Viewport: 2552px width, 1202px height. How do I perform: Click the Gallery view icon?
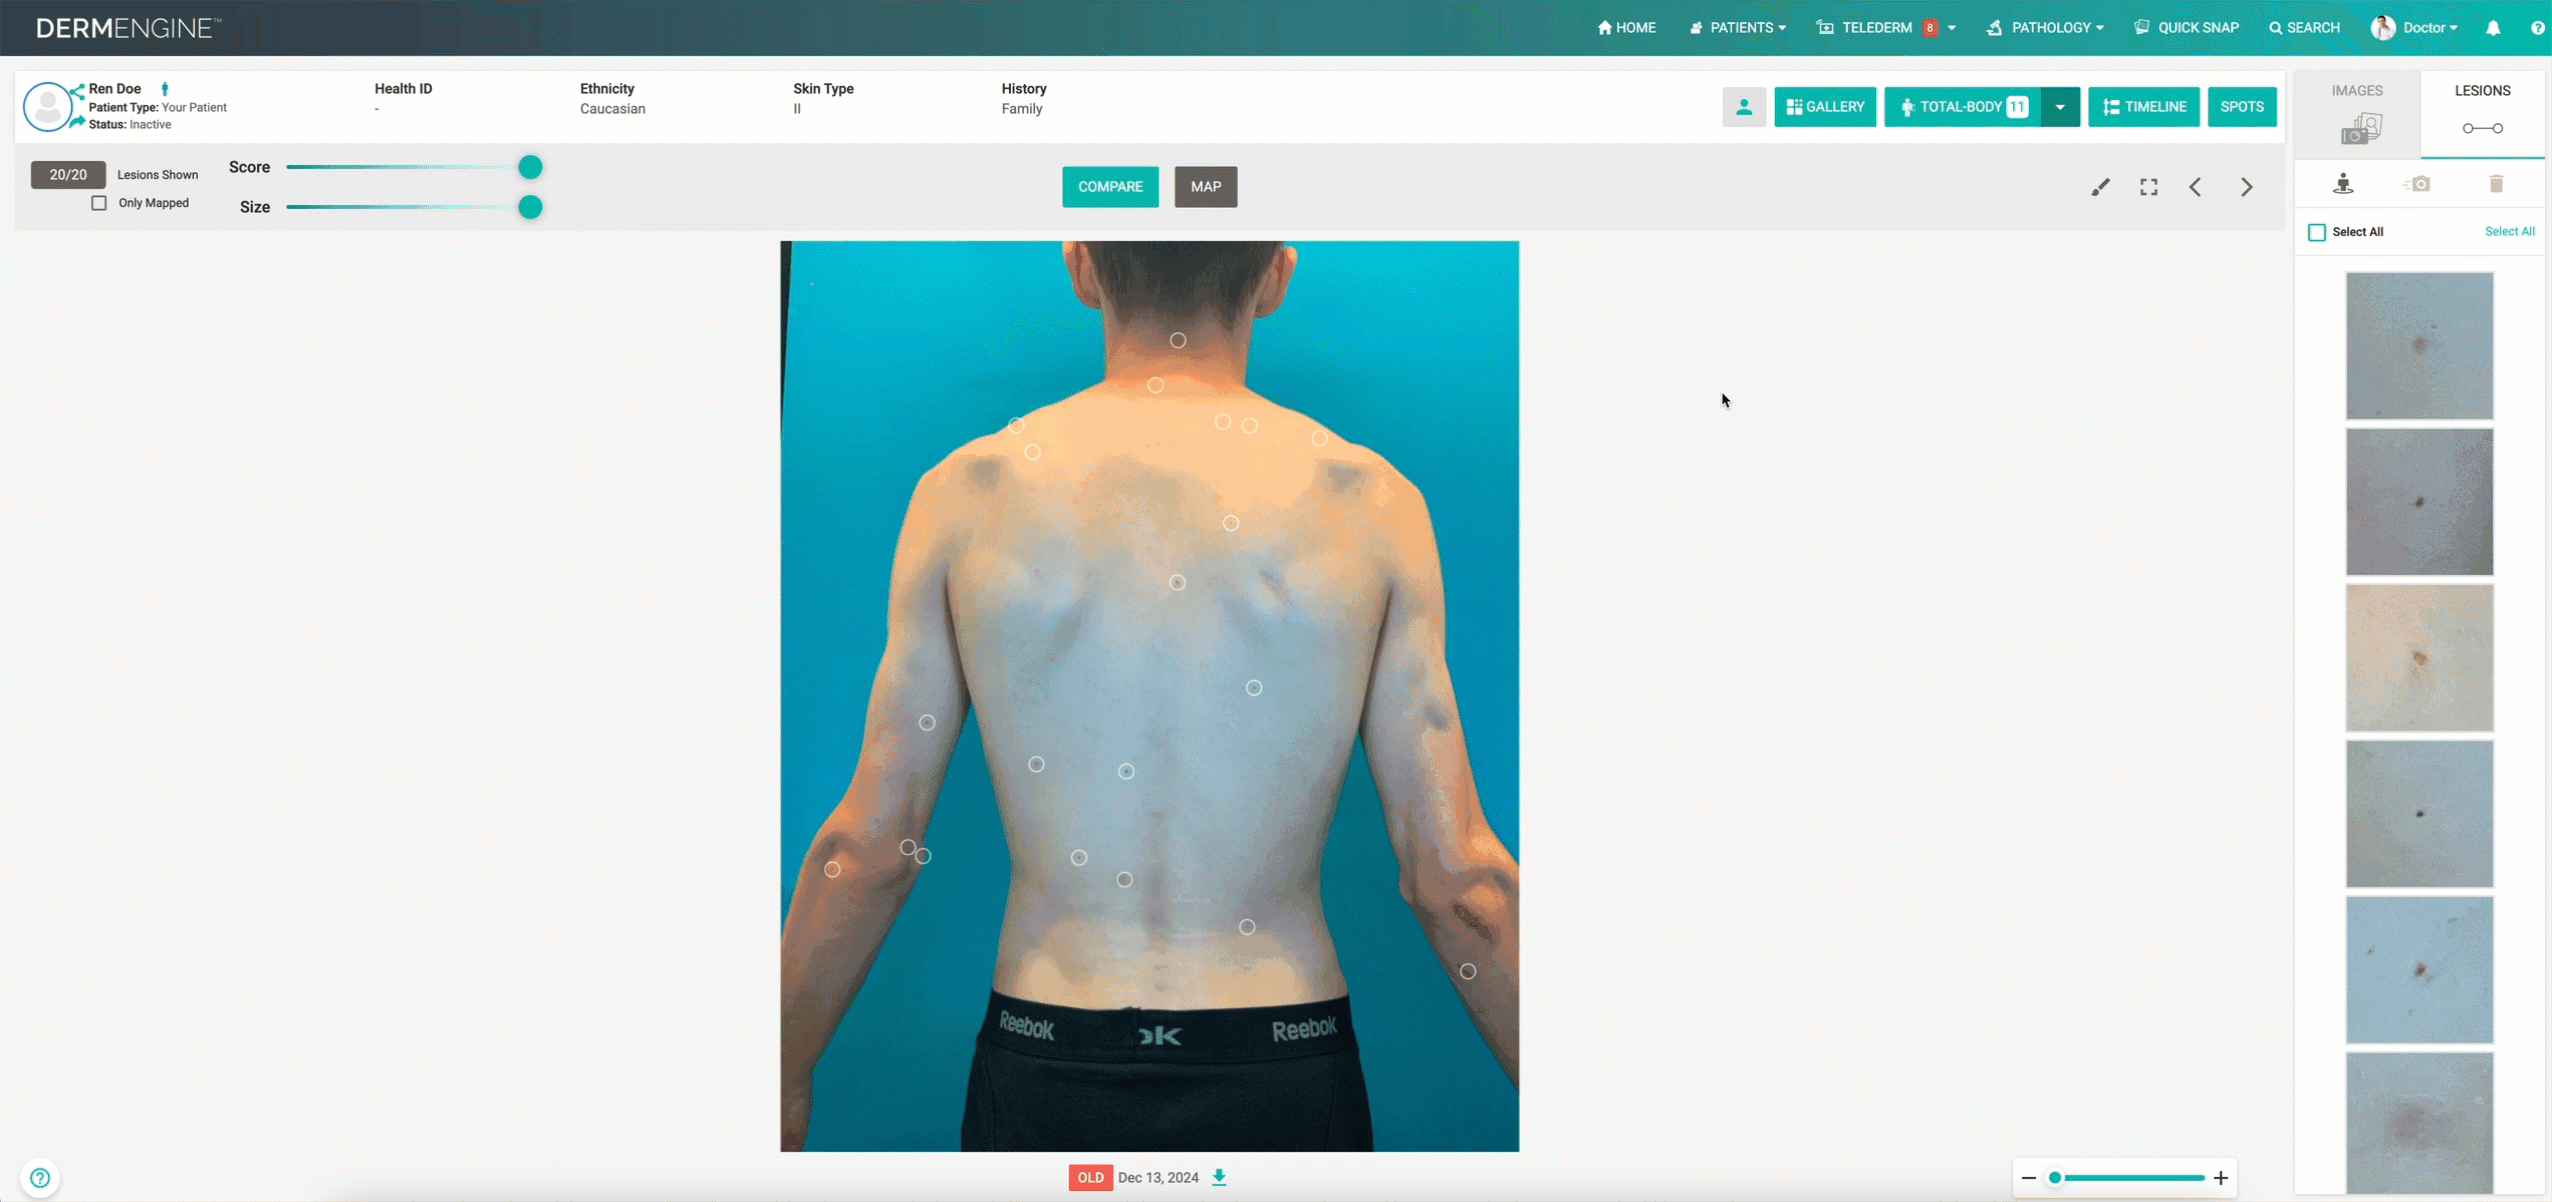[1824, 106]
